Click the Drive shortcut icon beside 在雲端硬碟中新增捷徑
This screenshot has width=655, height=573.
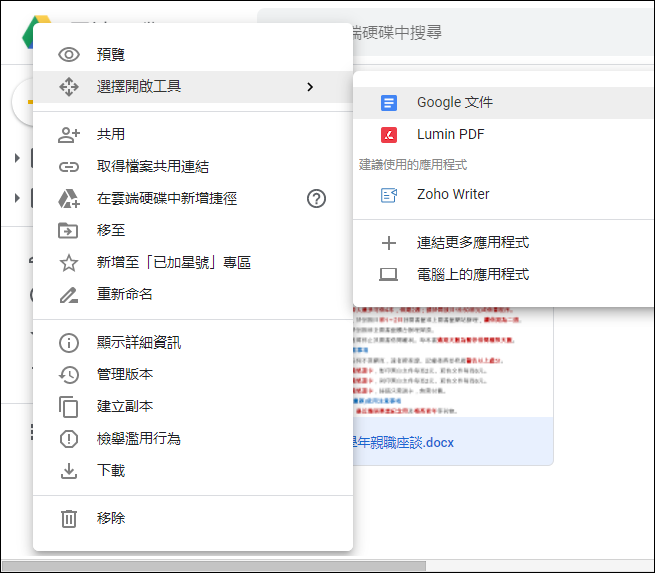(x=69, y=199)
